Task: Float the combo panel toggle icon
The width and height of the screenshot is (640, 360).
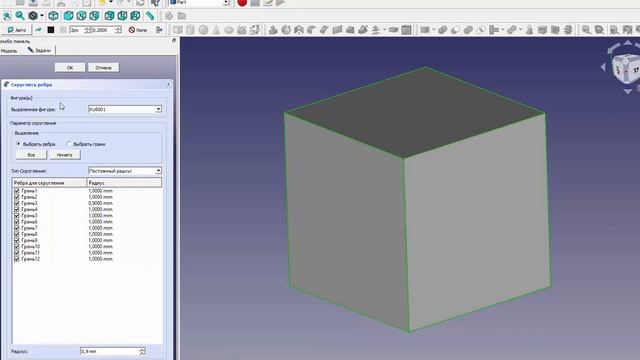Action: (x=174, y=40)
